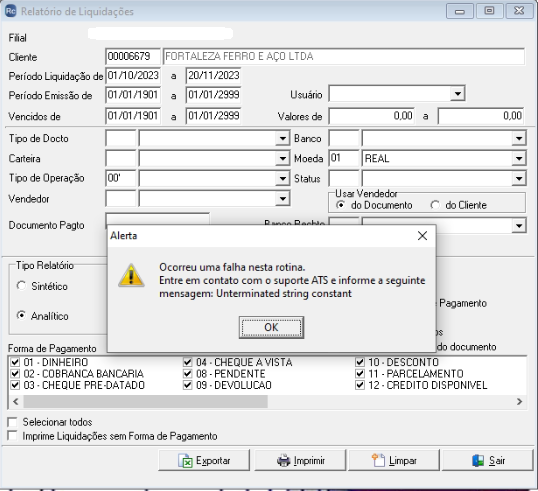This screenshot has width=538, height=491.
Task: Open the Usuário dropdown list
Action: click(x=457, y=94)
